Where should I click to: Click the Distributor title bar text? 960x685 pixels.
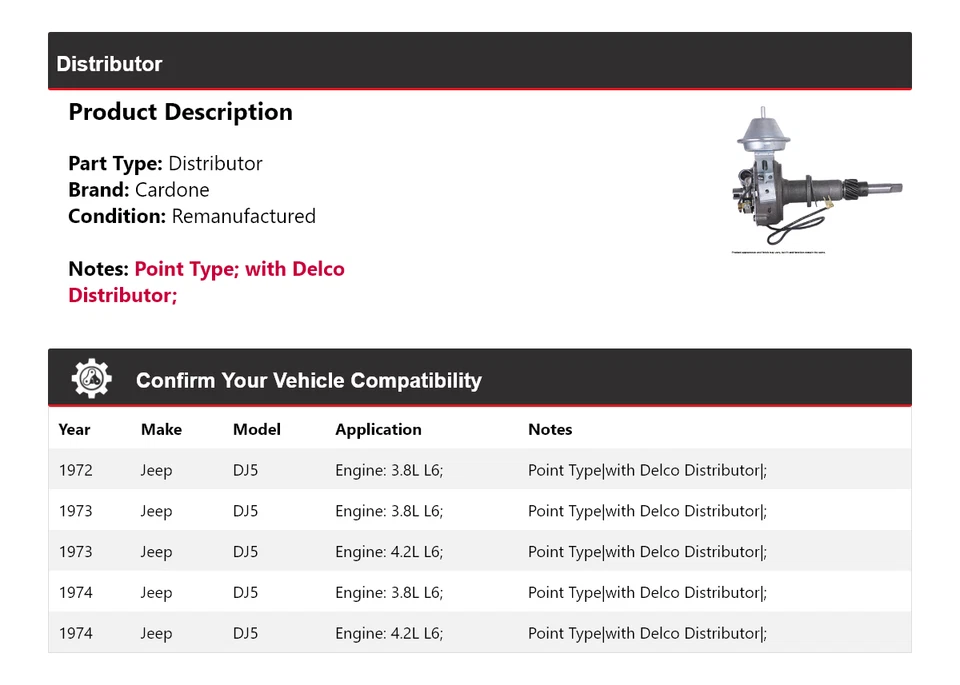[x=109, y=64]
